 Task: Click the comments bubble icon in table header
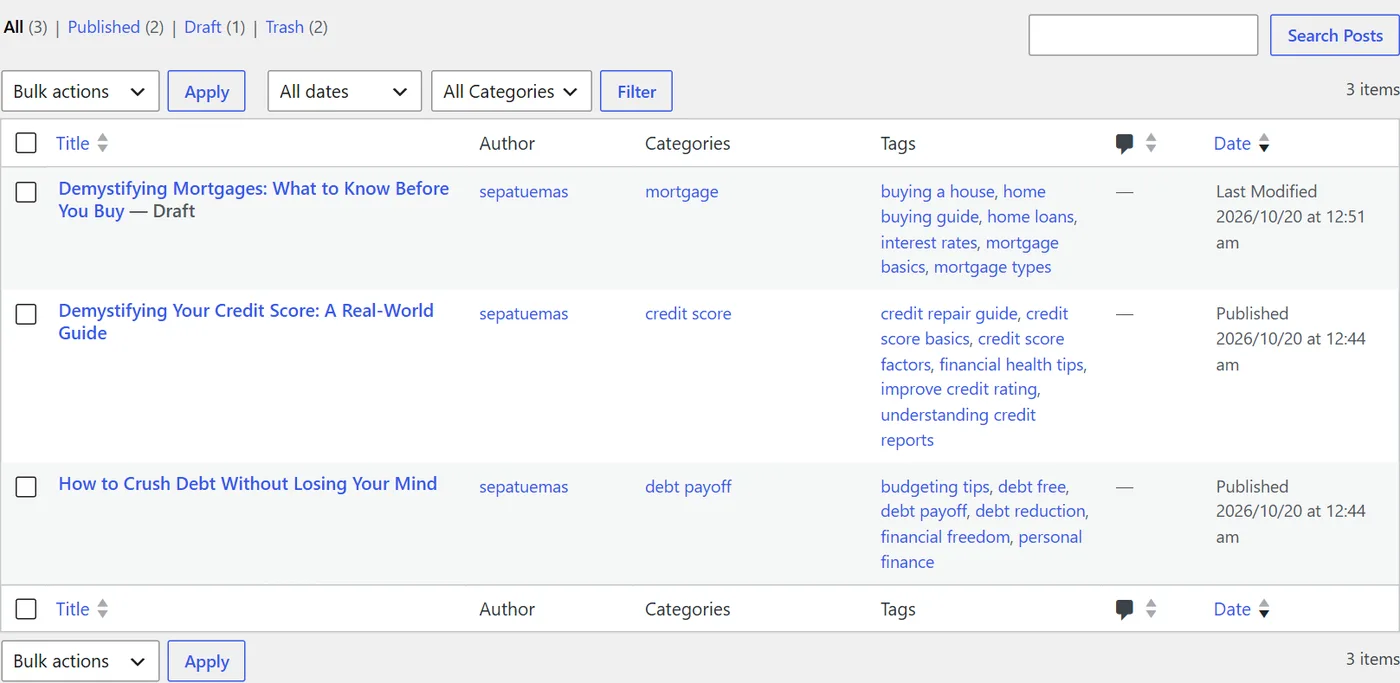(x=1125, y=144)
